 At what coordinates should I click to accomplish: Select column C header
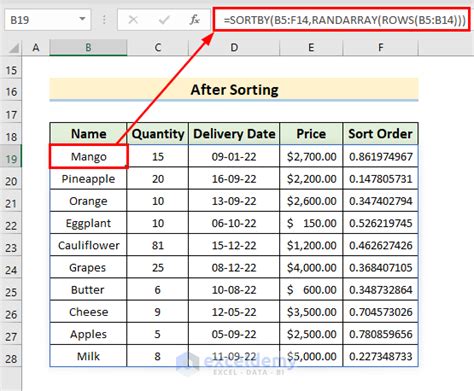158,48
